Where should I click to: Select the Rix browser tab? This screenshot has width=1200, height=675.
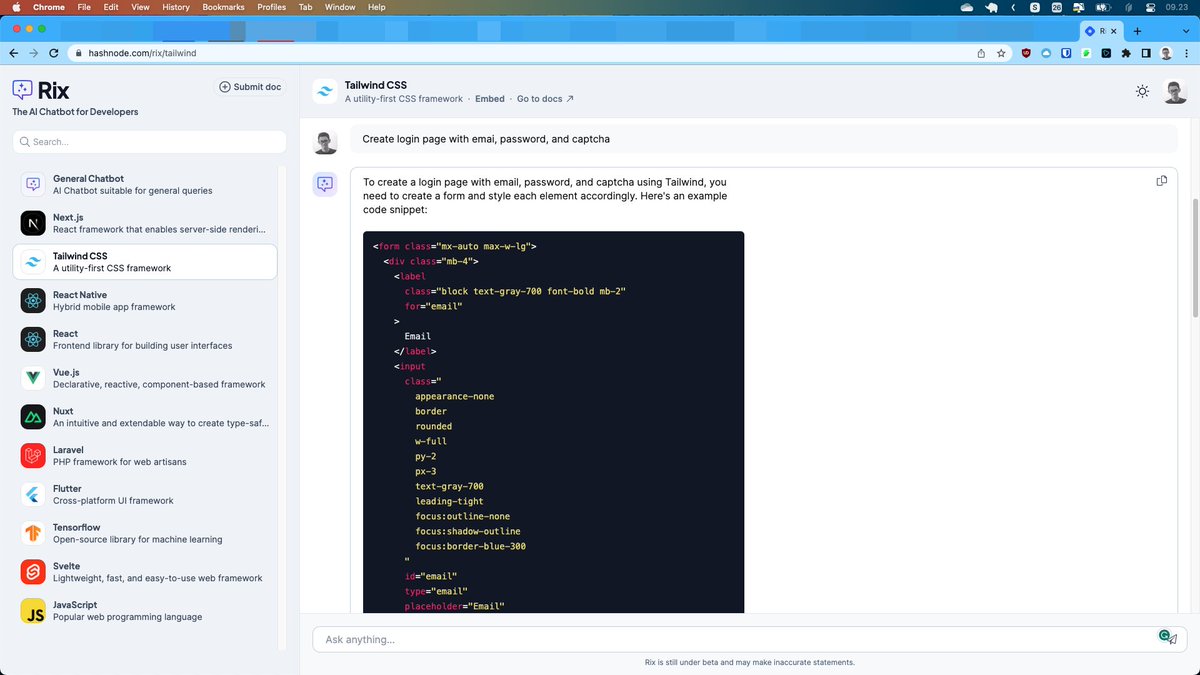[x=1102, y=31]
